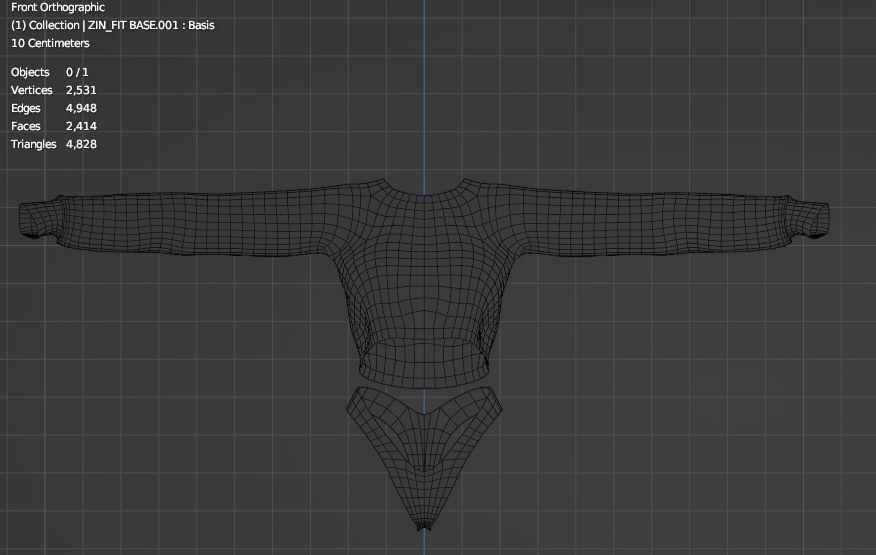Screen dimensions: 876x555
Task: Click the "ZIN_FIT BASE.001 : Basis" collection text
Action: 151,25
